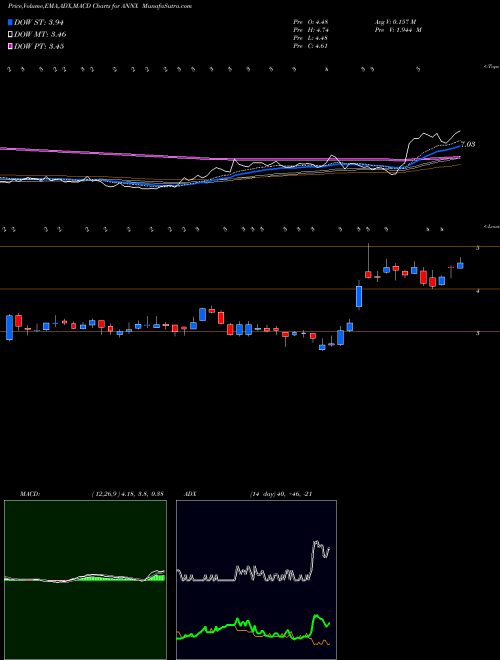Click the 'Pre L: 4.48' value

(311, 38)
